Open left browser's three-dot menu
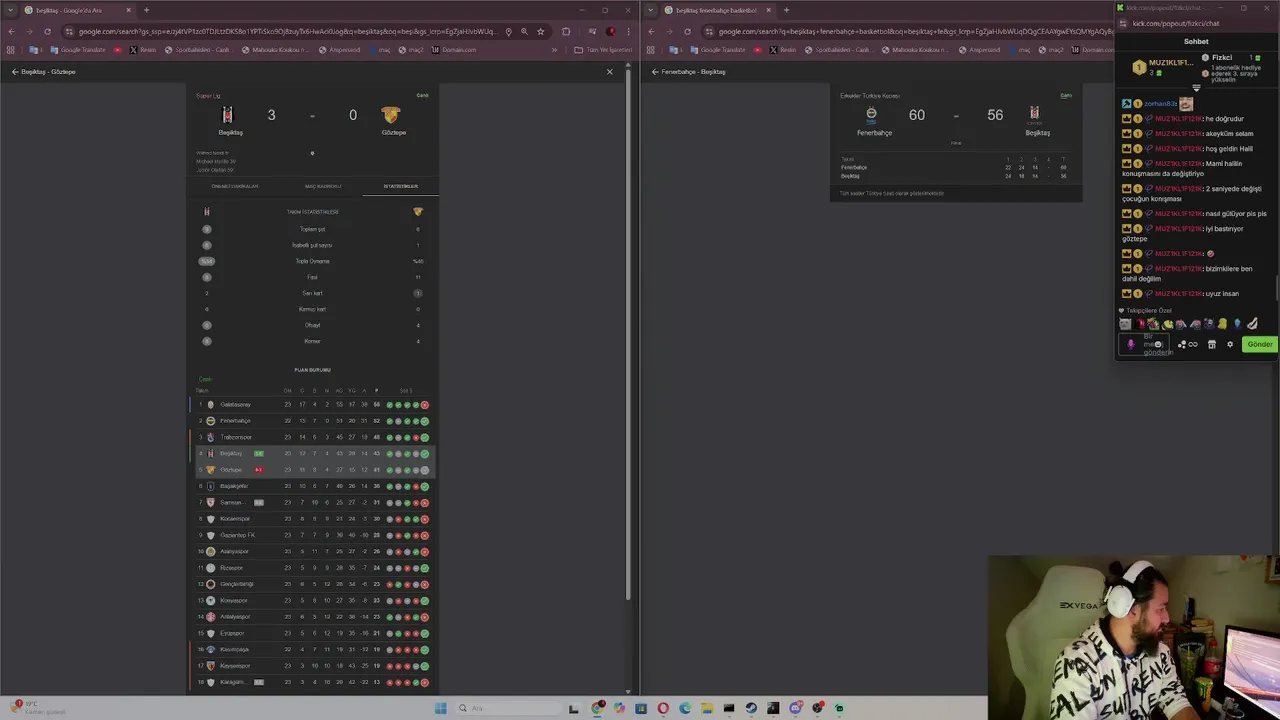 (627, 31)
